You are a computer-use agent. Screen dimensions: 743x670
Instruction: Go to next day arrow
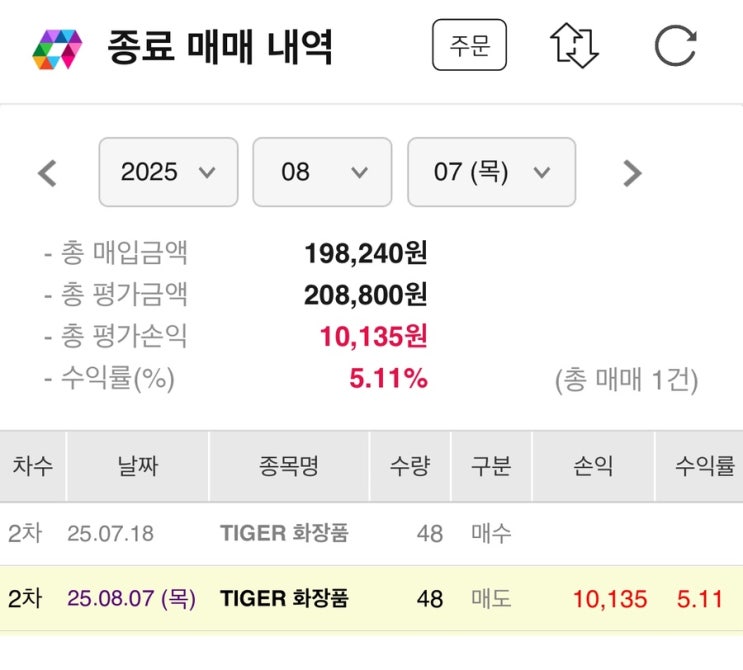tap(631, 173)
